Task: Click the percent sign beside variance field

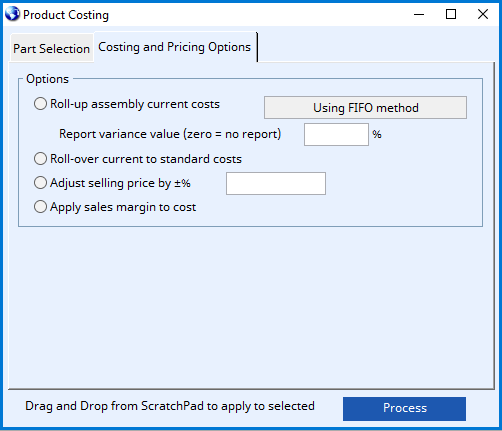Action: [377, 134]
